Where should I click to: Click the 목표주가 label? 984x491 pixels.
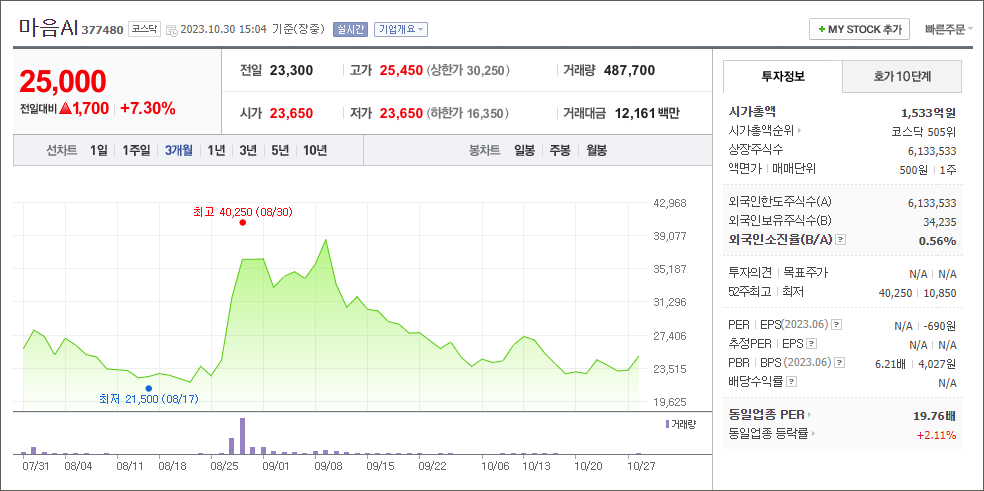805,272
